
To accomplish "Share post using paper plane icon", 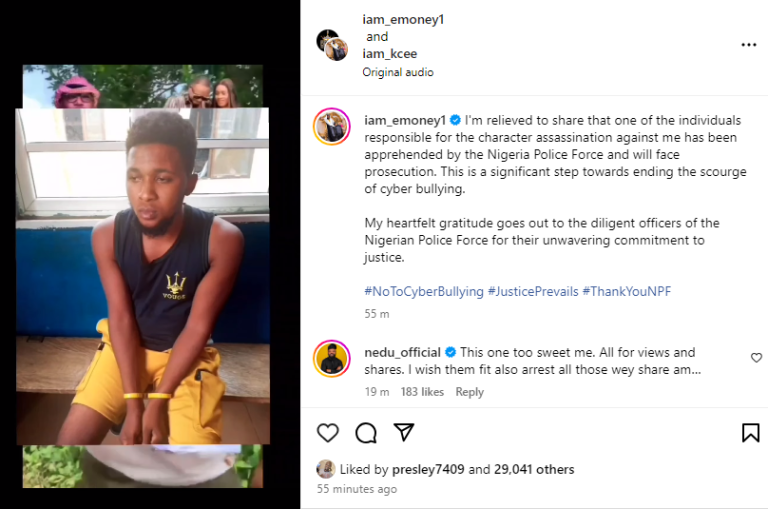I will (403, 432).
